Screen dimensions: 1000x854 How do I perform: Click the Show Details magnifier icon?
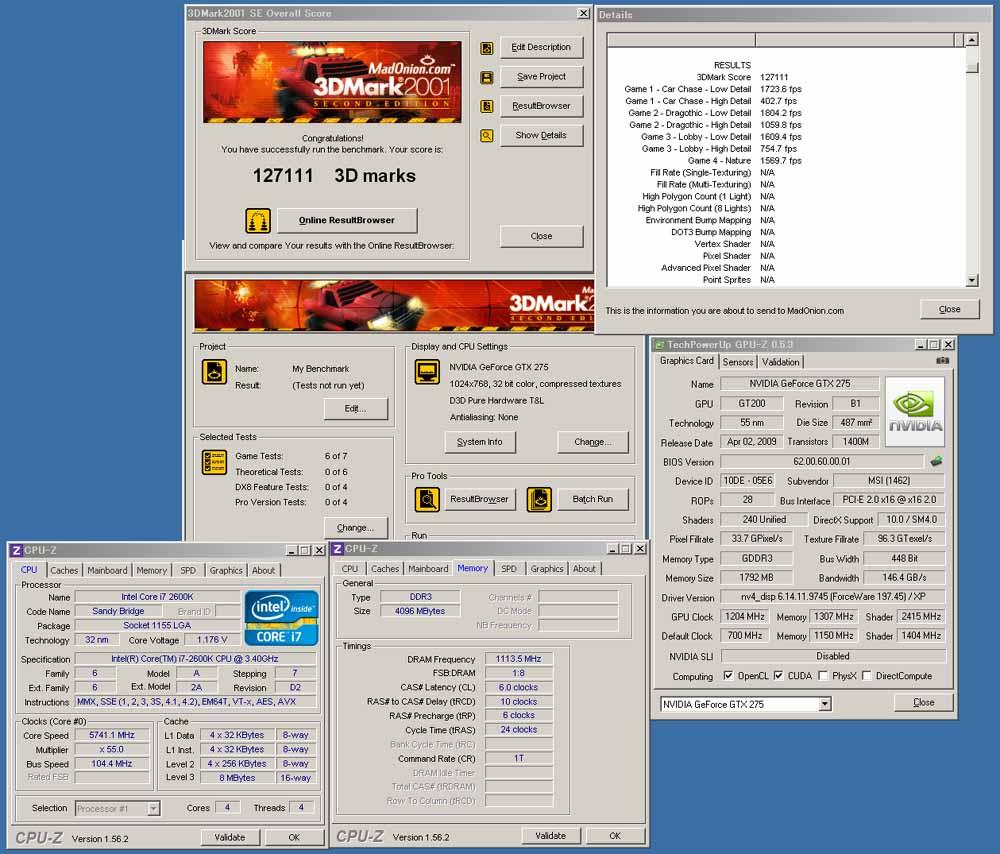click(487, 136)
